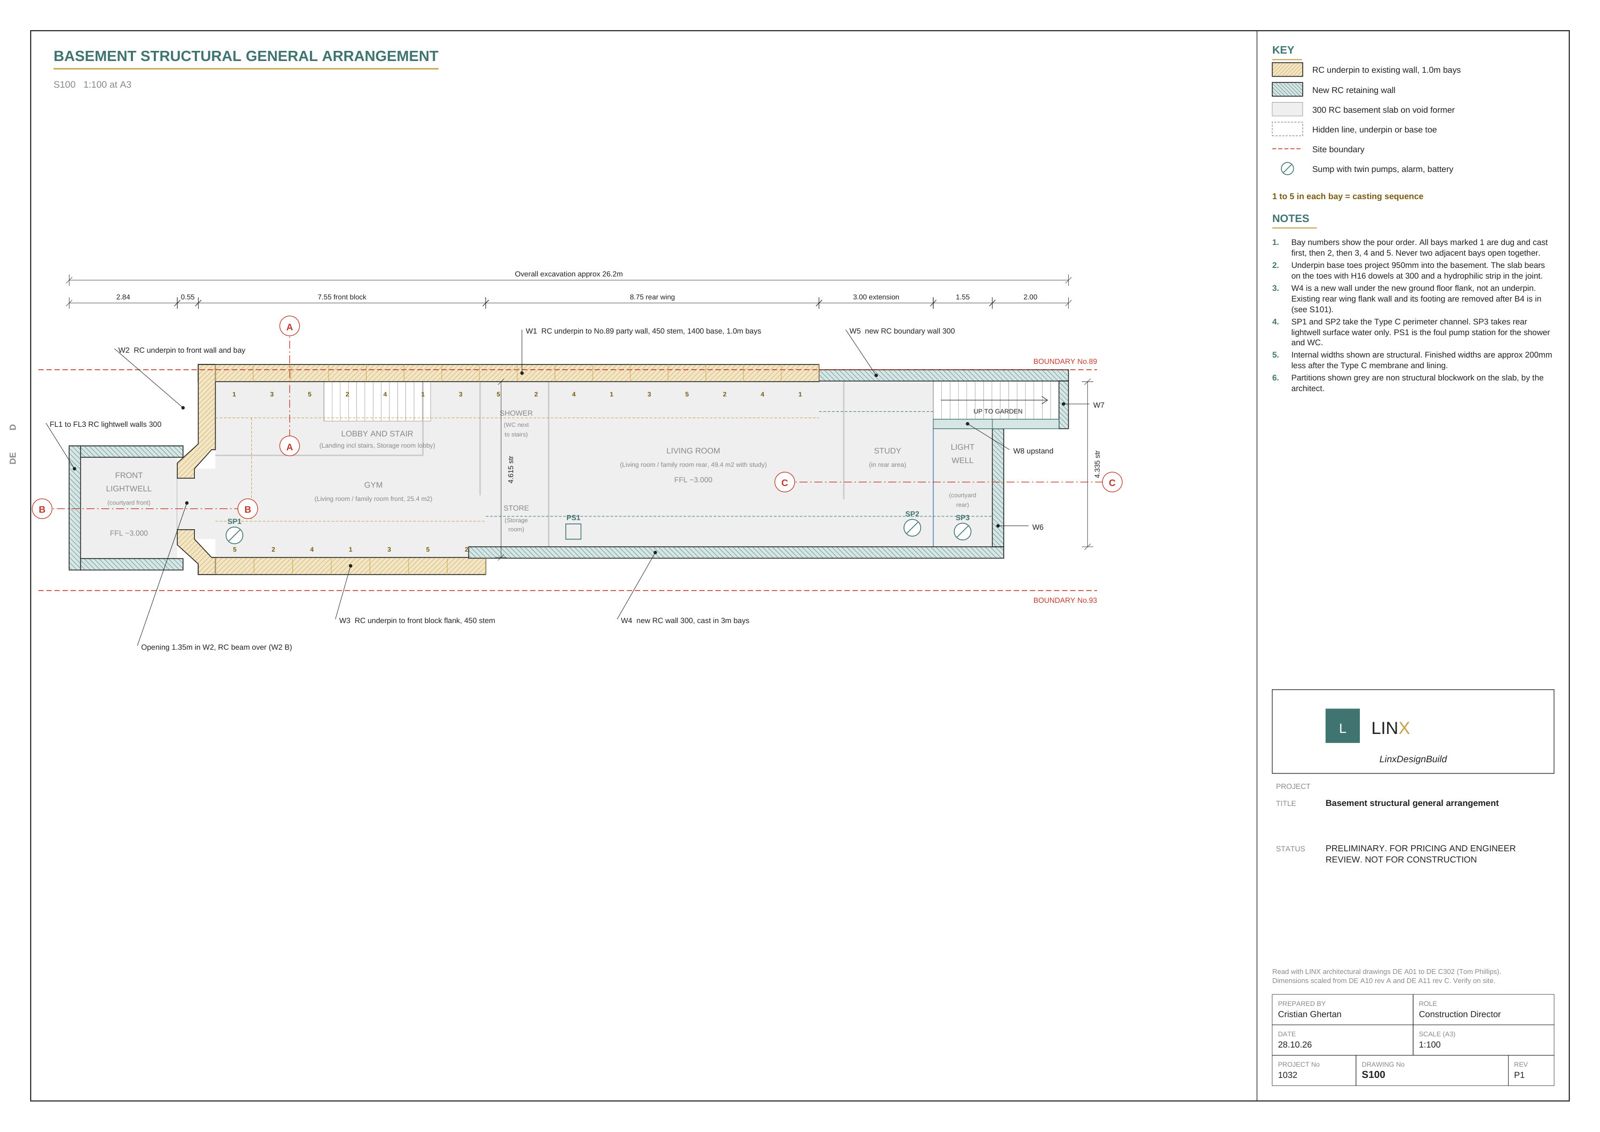
Task: Click the sump symbol in the key
Action: (x=1287, y=169)
